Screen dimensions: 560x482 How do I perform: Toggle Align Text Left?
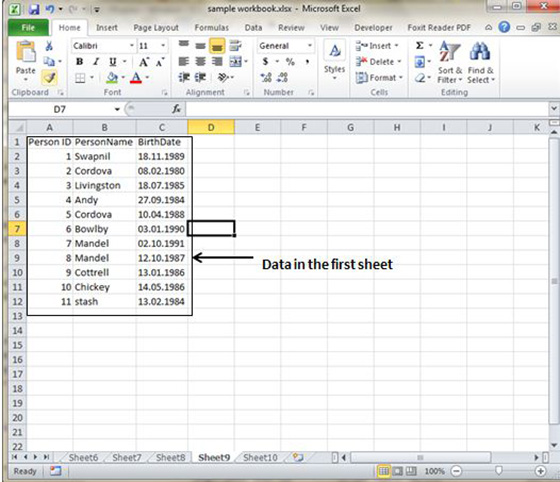pos(184,62)
